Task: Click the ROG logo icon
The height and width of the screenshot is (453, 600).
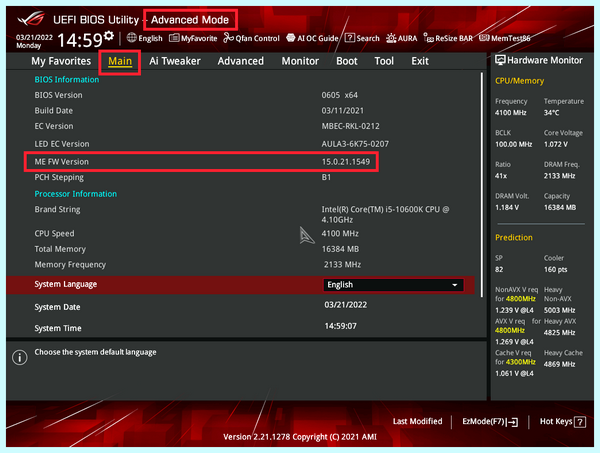Action: click(x=31, y=18)
